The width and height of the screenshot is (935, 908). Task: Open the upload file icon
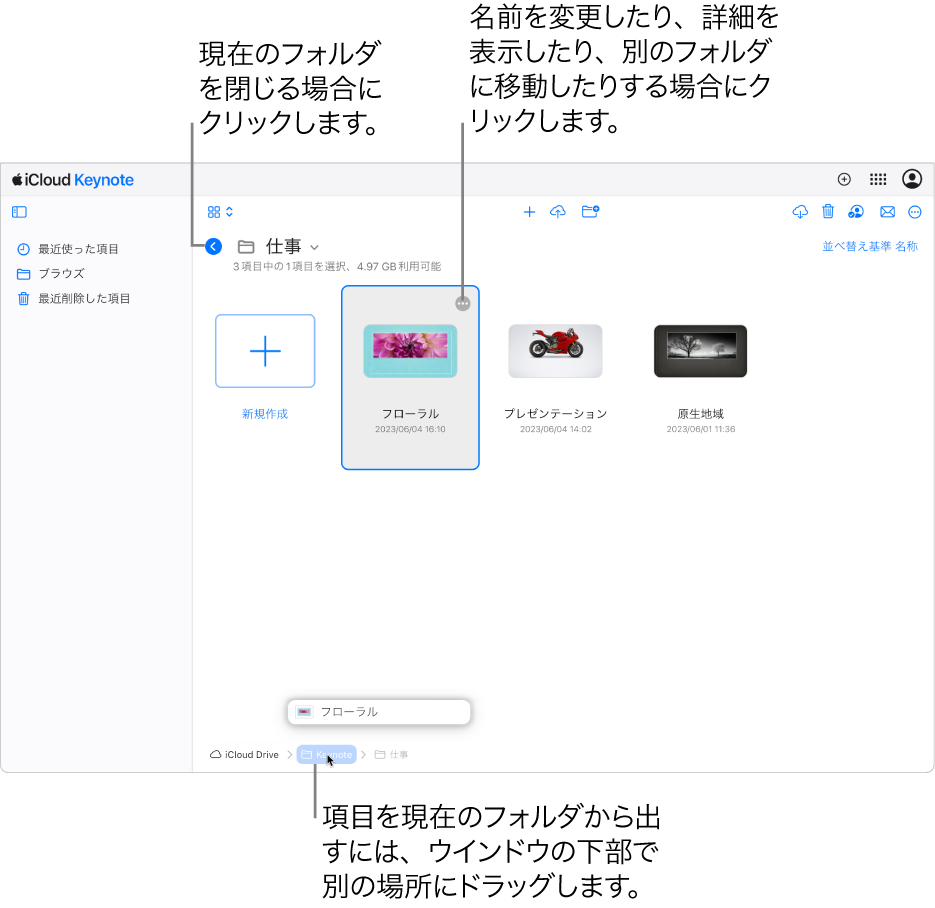[x=558, y=211]
